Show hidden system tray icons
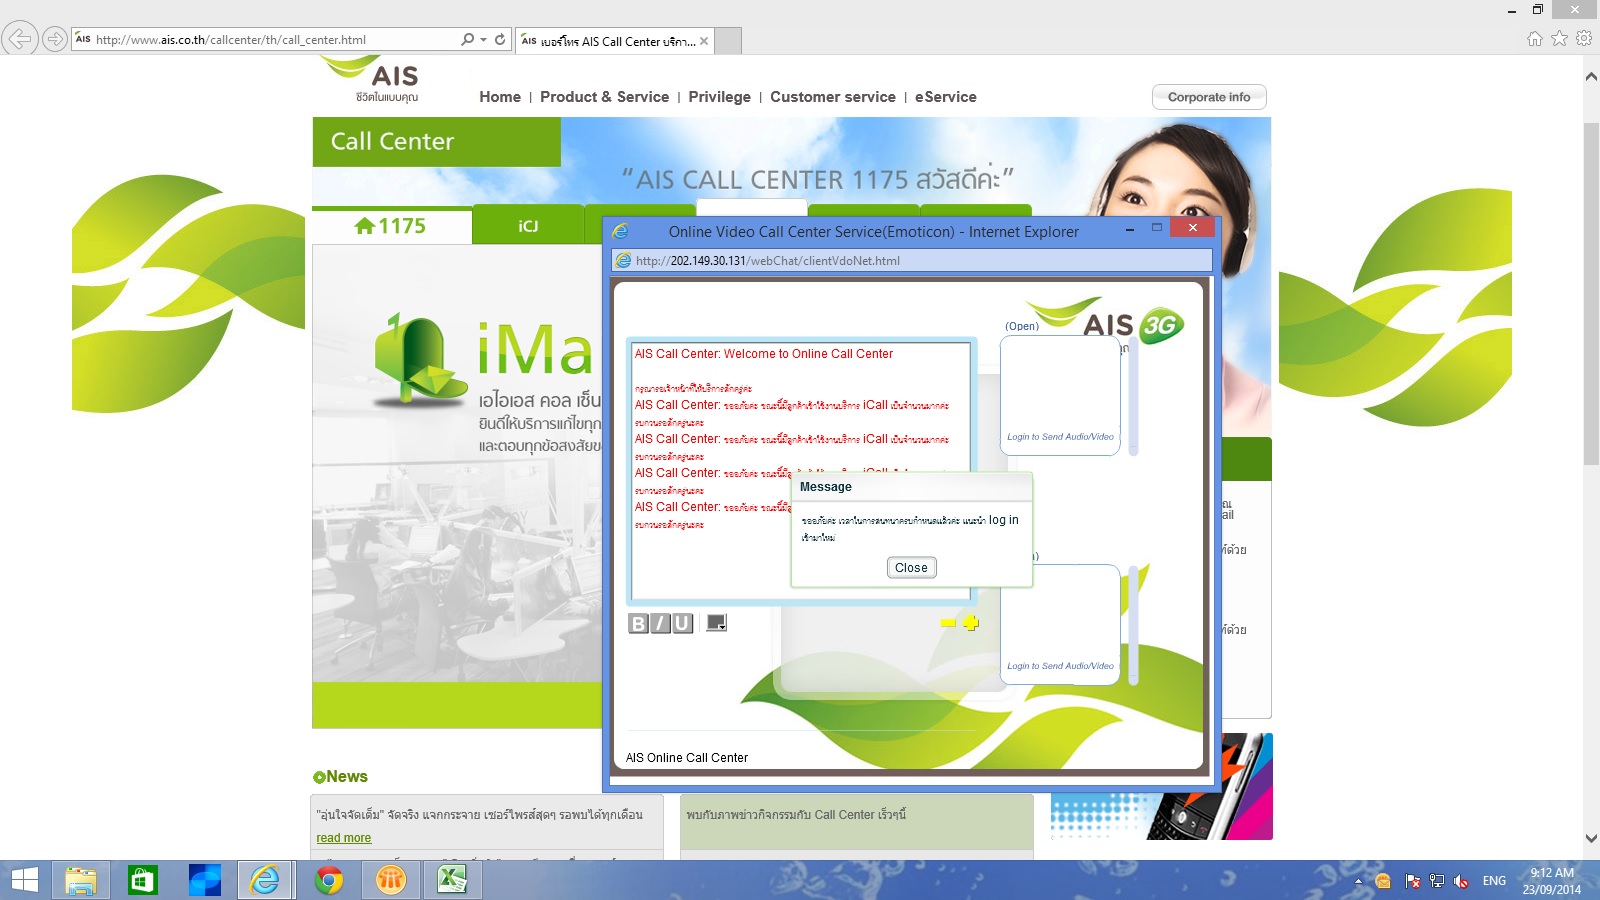This screenshot has height=900, width=1600. (1358, 881)
